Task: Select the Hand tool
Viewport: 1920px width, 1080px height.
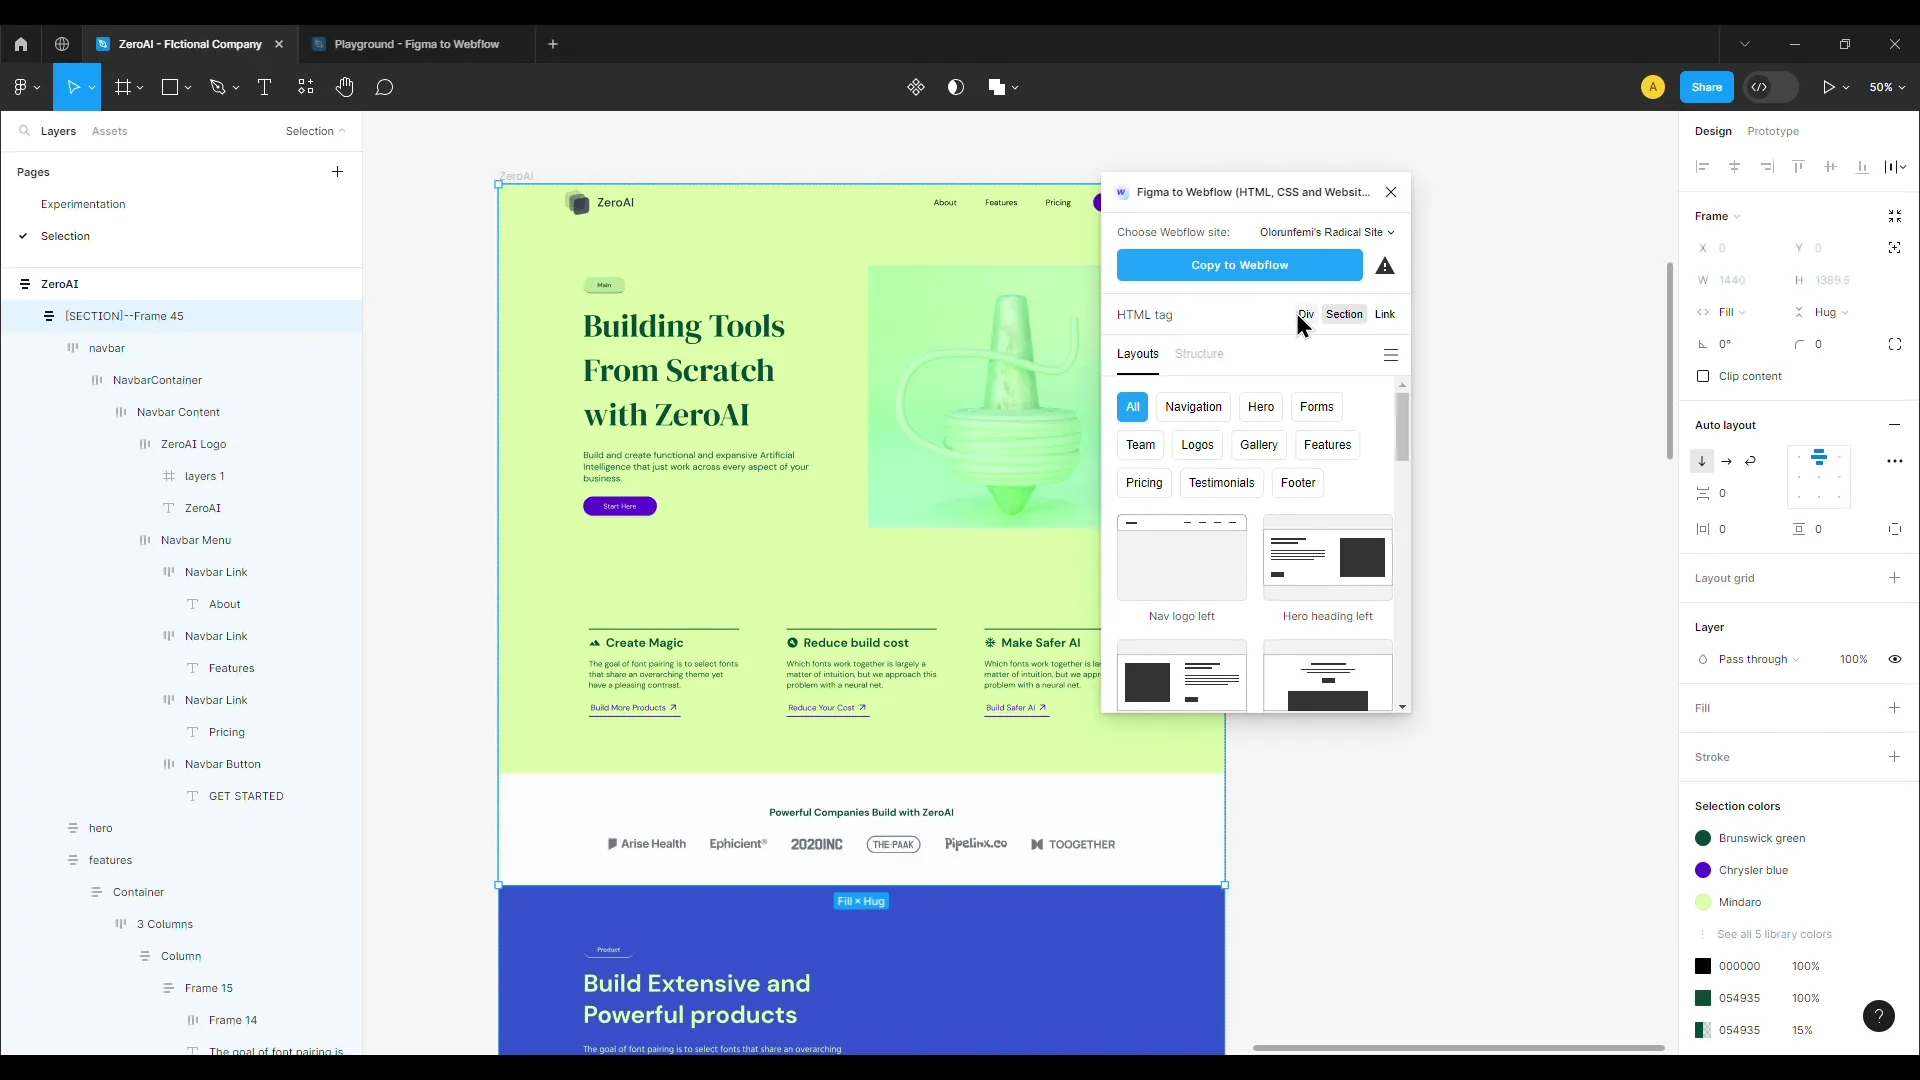Action: click(345, 87)
